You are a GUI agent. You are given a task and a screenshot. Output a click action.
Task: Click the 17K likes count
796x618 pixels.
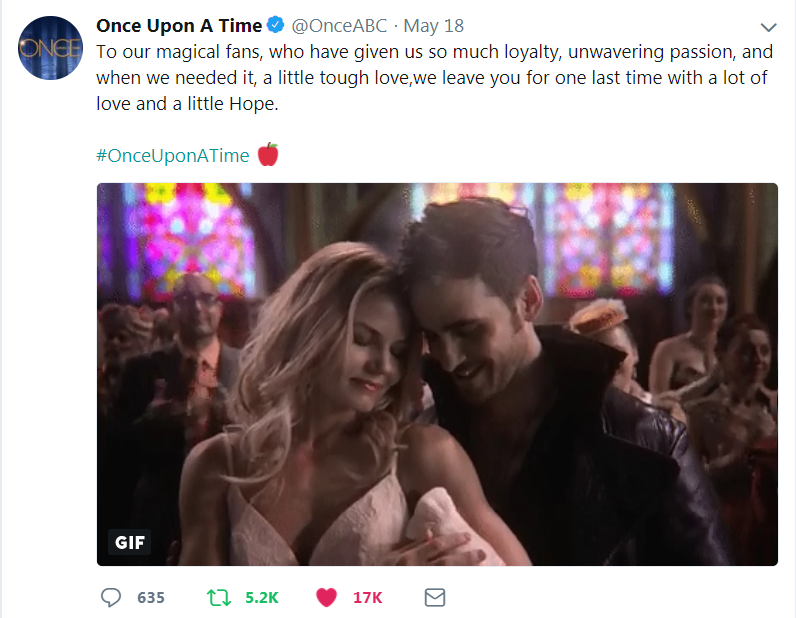[x=368, y=597]
